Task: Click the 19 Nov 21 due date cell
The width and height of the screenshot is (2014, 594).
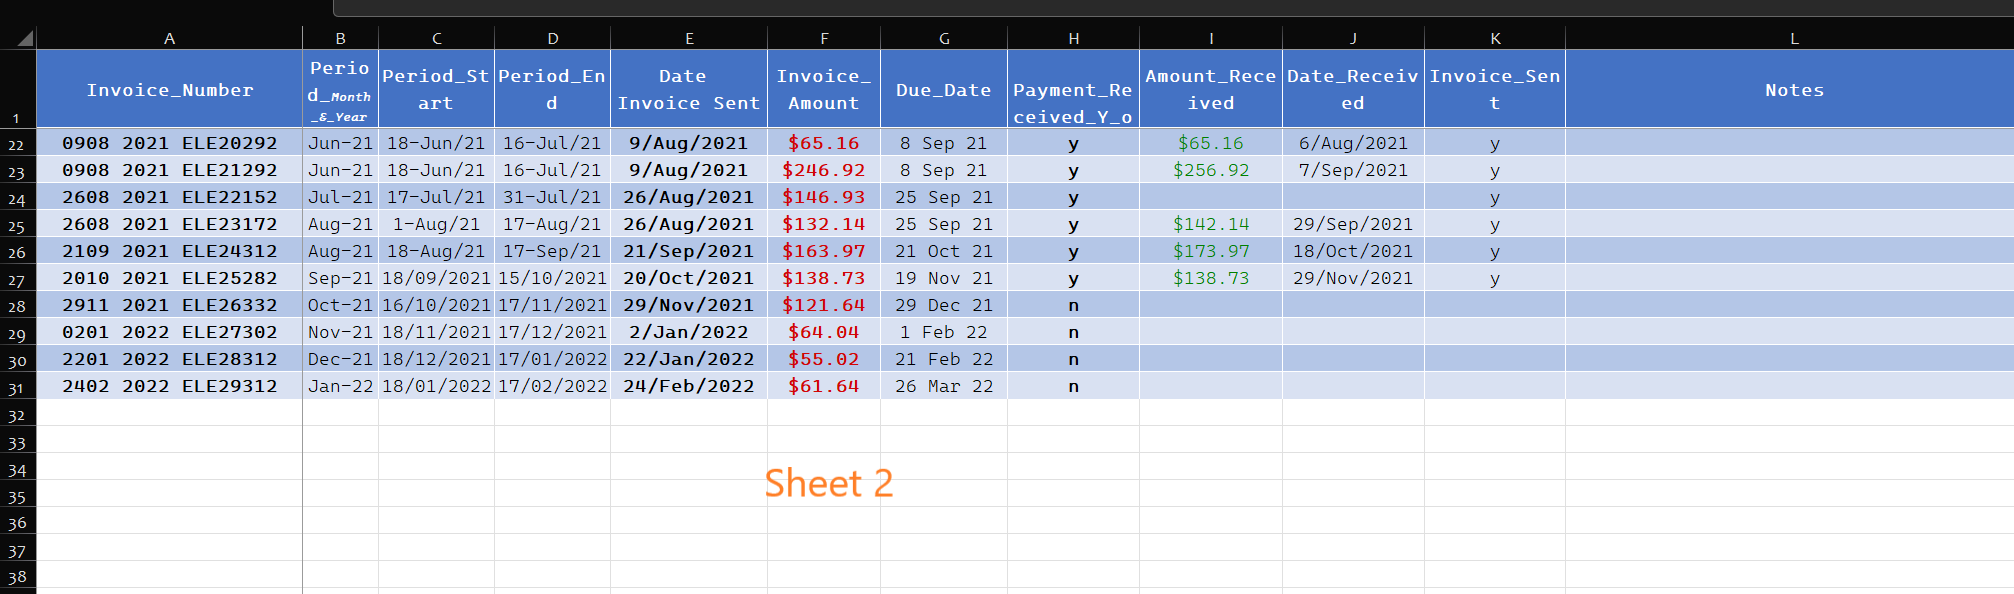Action: 944,278
